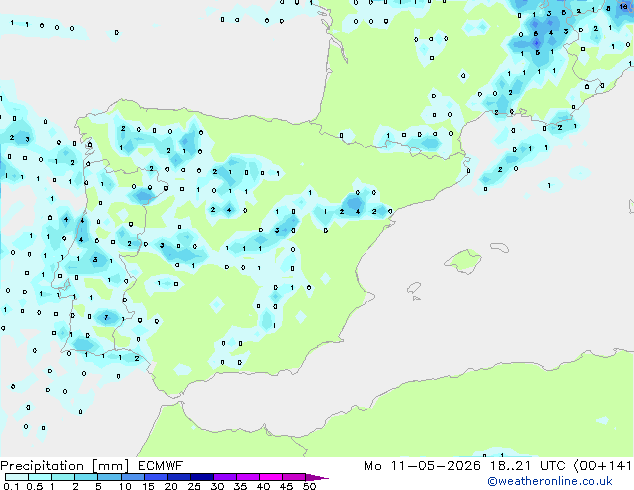Click the 25–30 mm navy legend swatch
Viewport: 634px width, 490px height.
[x=201, y=477]
